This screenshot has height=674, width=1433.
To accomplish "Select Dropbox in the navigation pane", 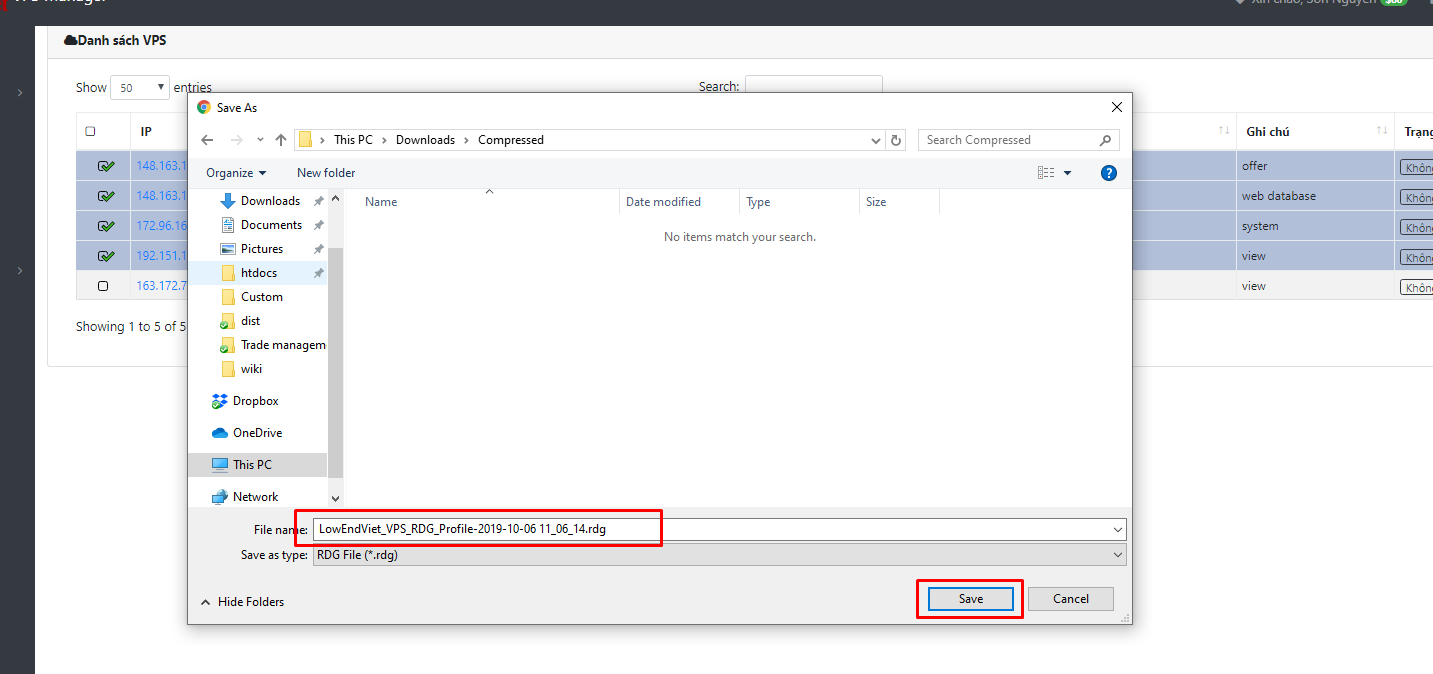I will [255, 401].
